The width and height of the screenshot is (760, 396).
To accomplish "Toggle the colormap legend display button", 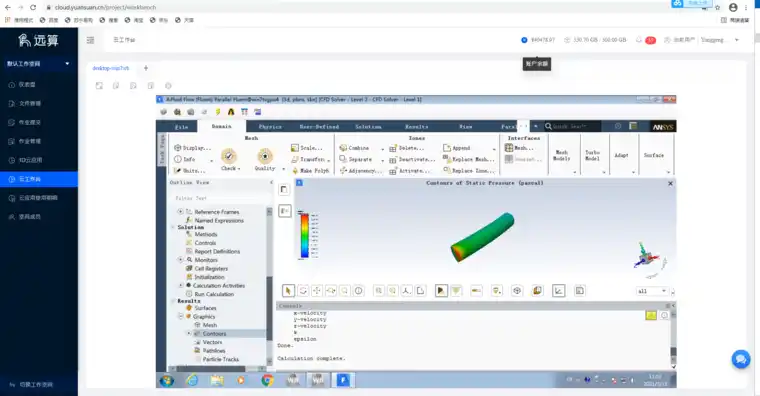I will point(285,211).
